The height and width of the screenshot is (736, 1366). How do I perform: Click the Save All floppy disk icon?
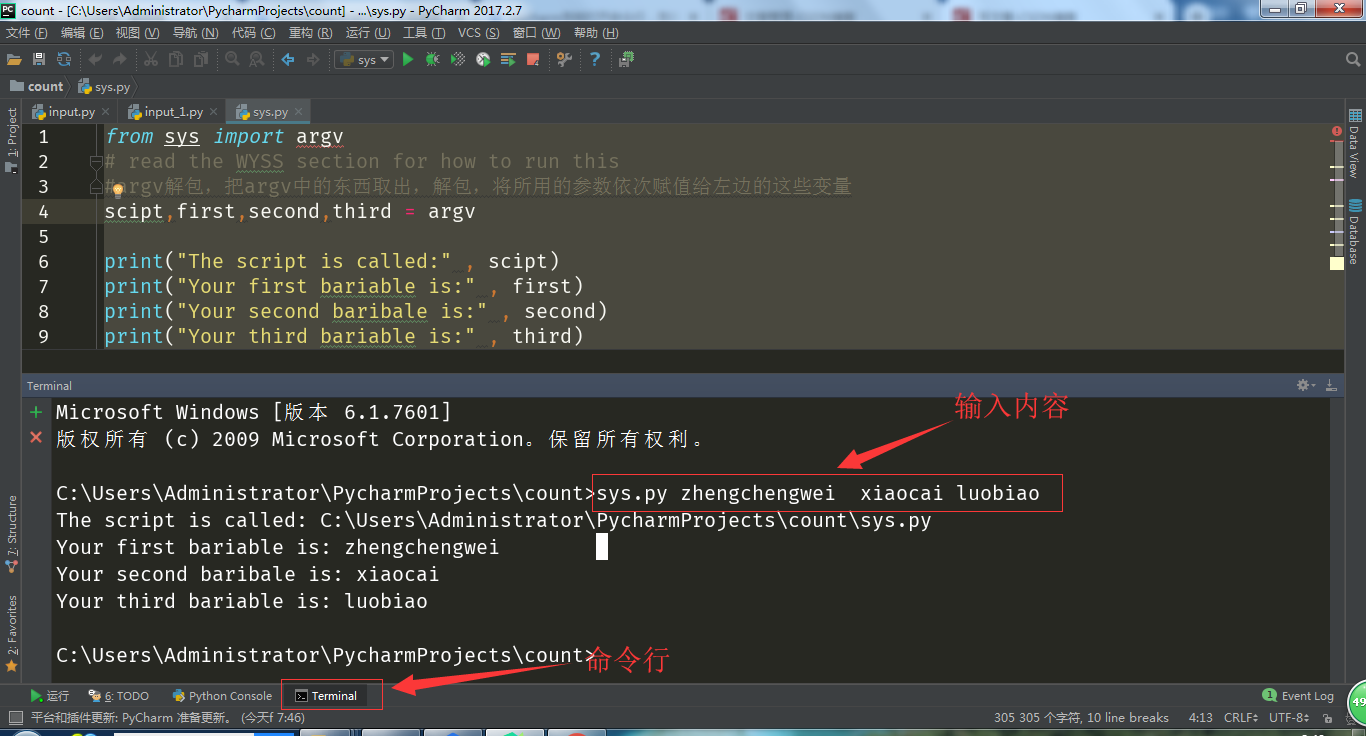[39, 60]
